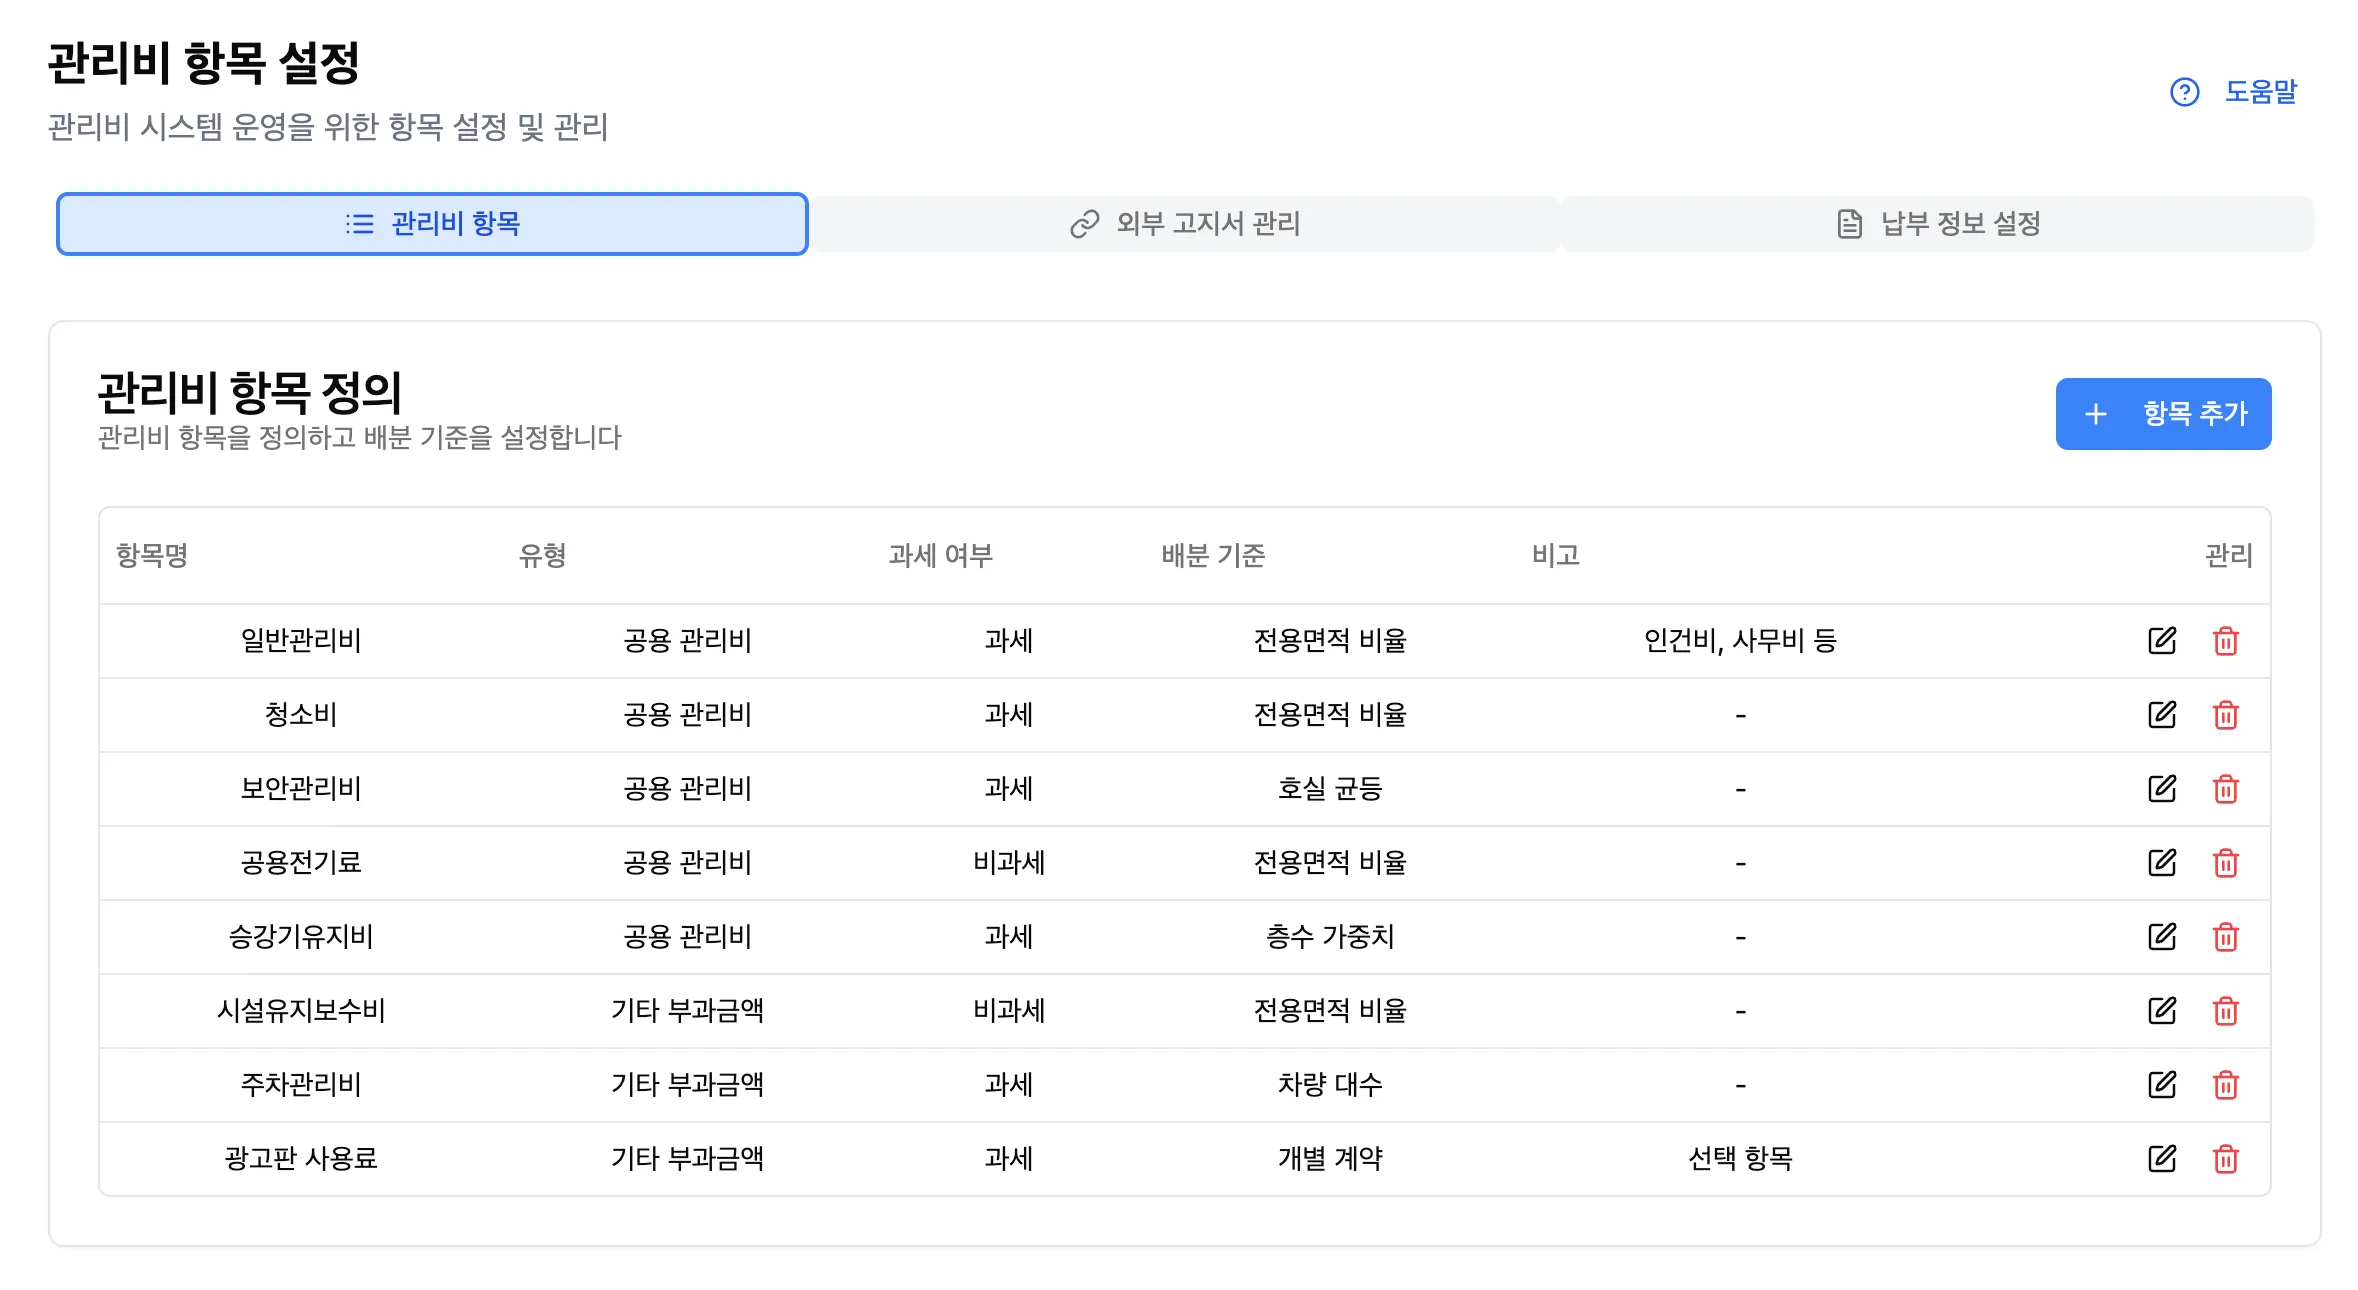Click 비과세 in 시설유지보수비 row
This screenshot has width=2358, height=1290.
point(1009,1010)
